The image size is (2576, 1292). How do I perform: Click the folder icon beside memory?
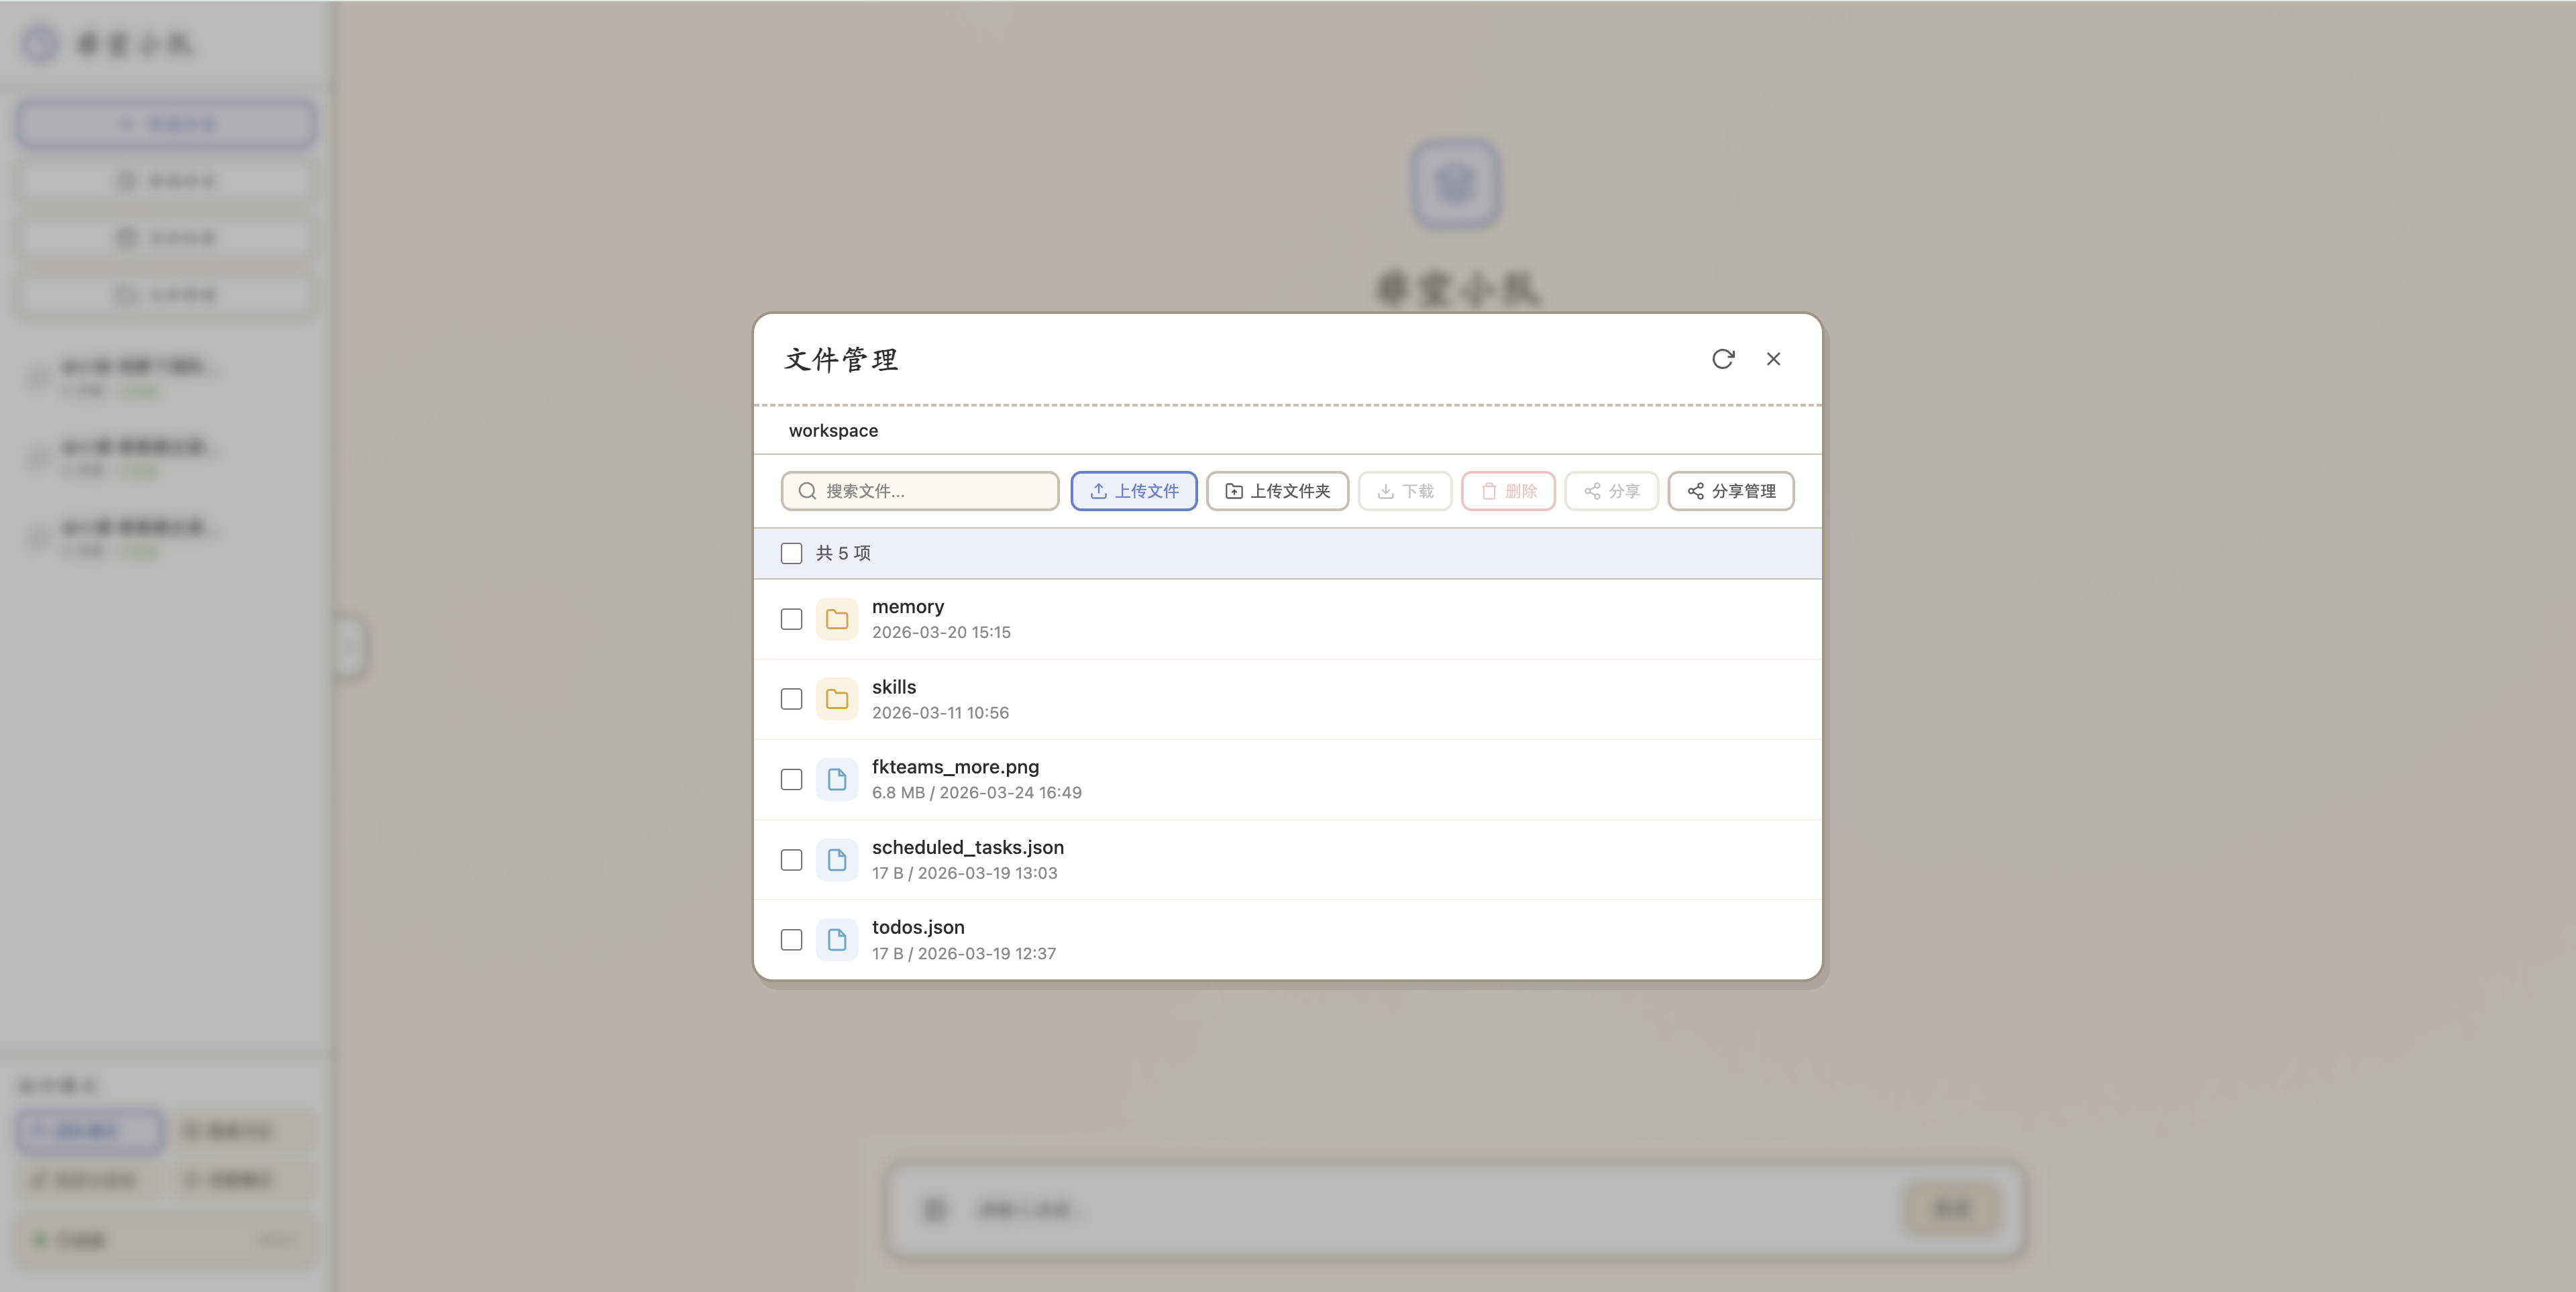click(x=838, y=619)
